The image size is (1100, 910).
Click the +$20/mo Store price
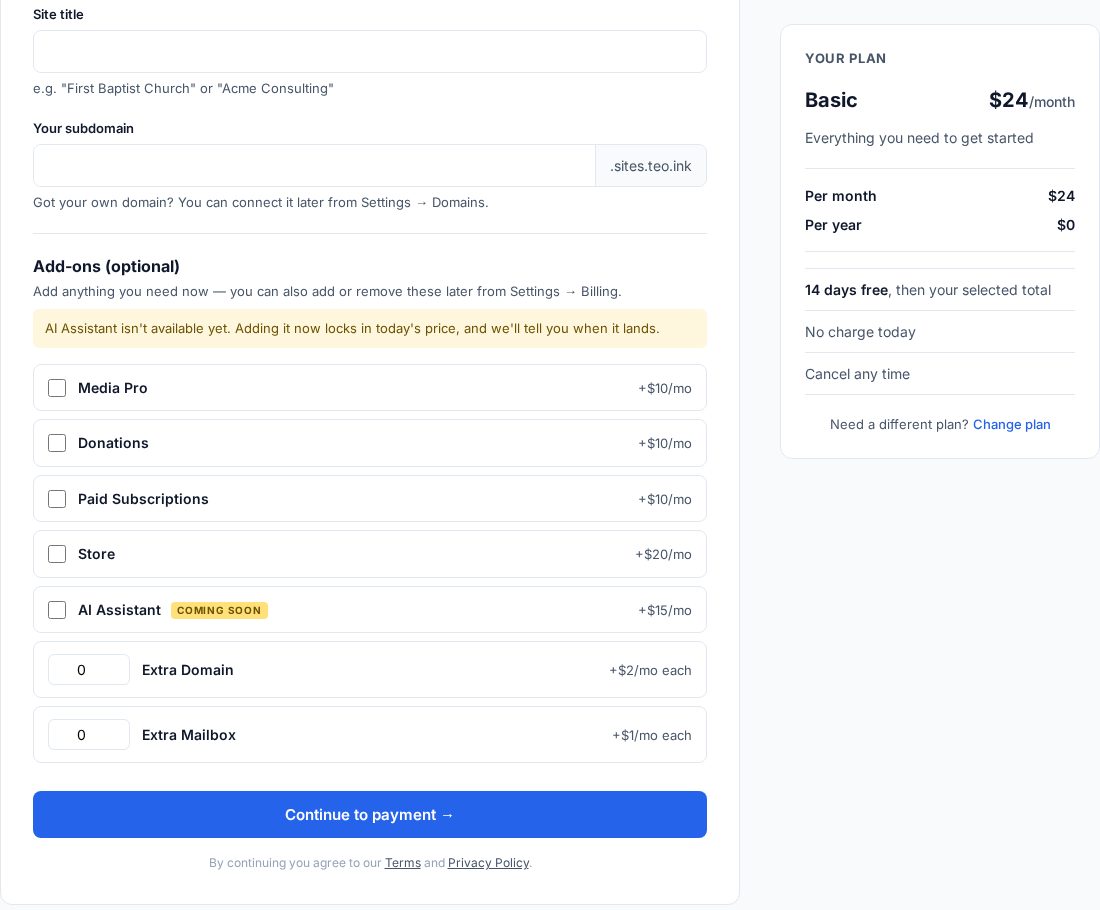[663, 554]
